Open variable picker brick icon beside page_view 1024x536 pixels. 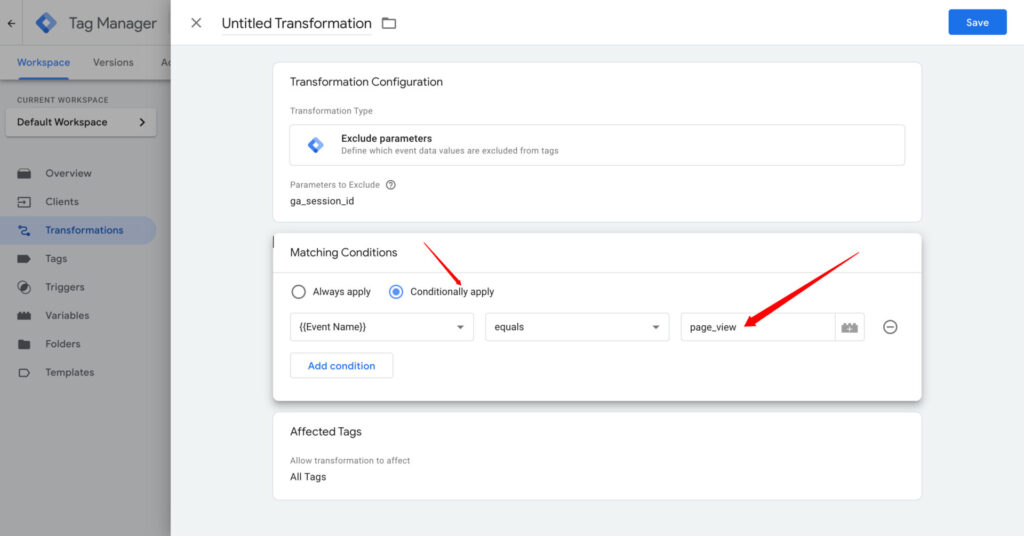[x=850, y=327]
